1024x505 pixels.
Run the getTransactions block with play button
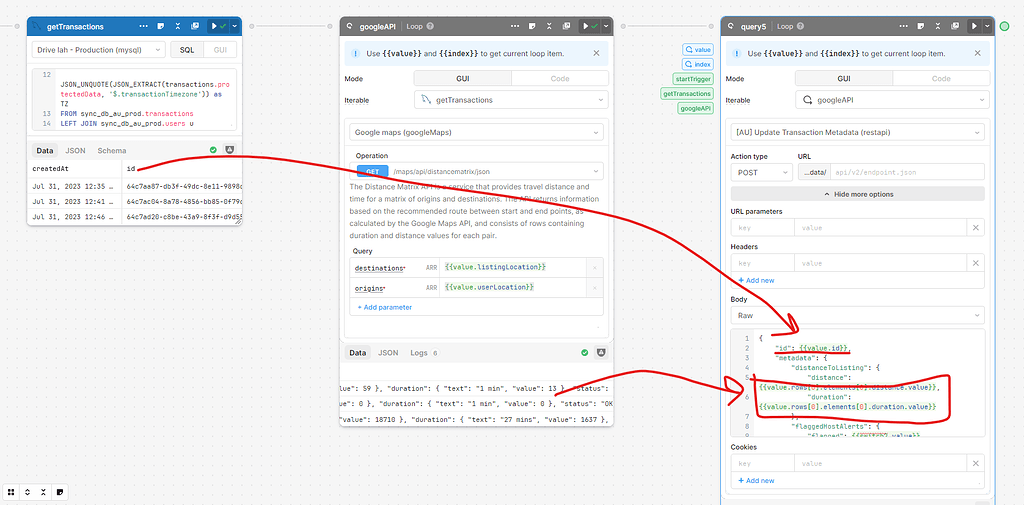coord(215,25)
